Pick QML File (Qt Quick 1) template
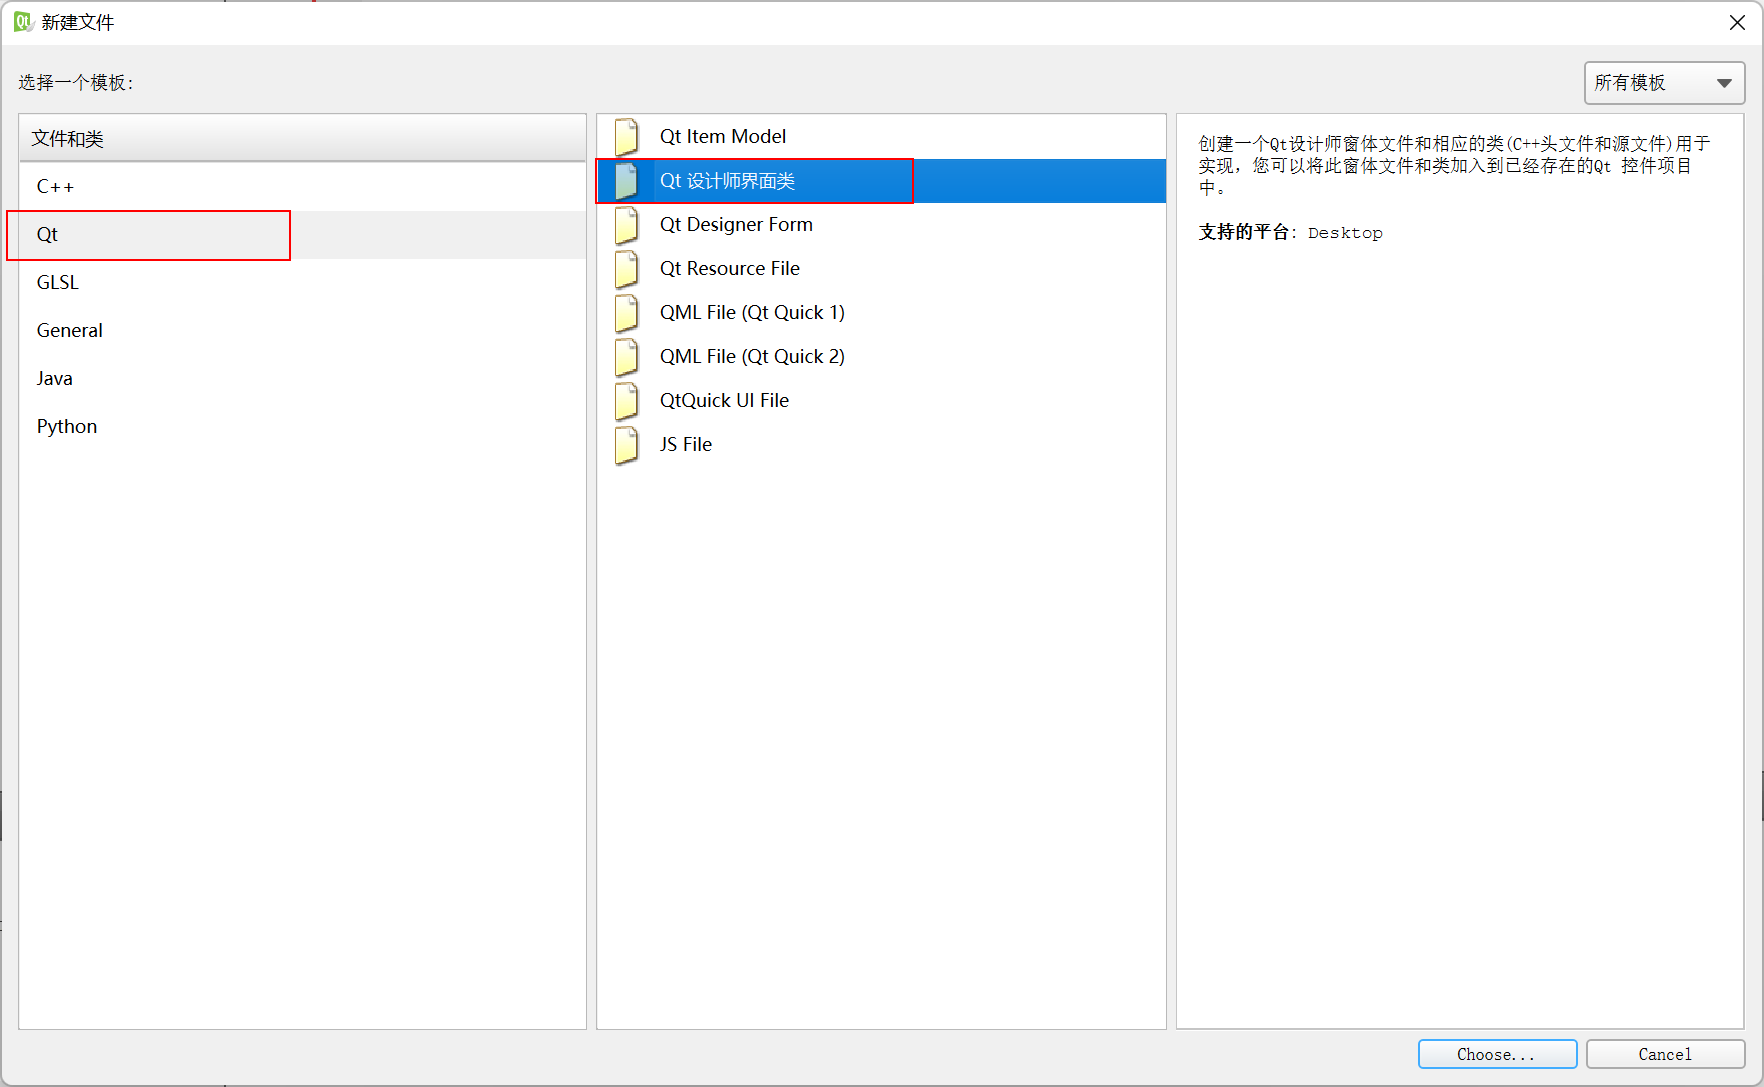 (881, 313)
